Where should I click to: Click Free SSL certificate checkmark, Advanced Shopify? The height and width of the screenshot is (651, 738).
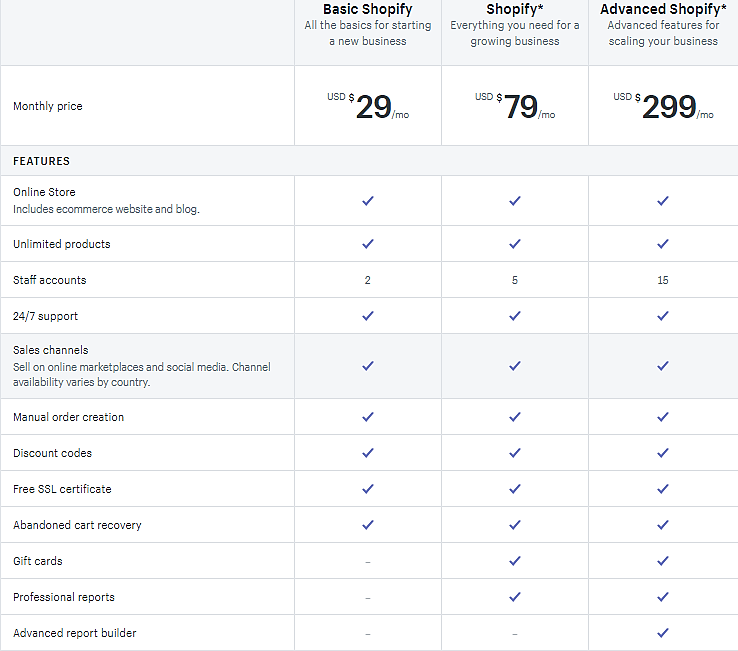663,489
